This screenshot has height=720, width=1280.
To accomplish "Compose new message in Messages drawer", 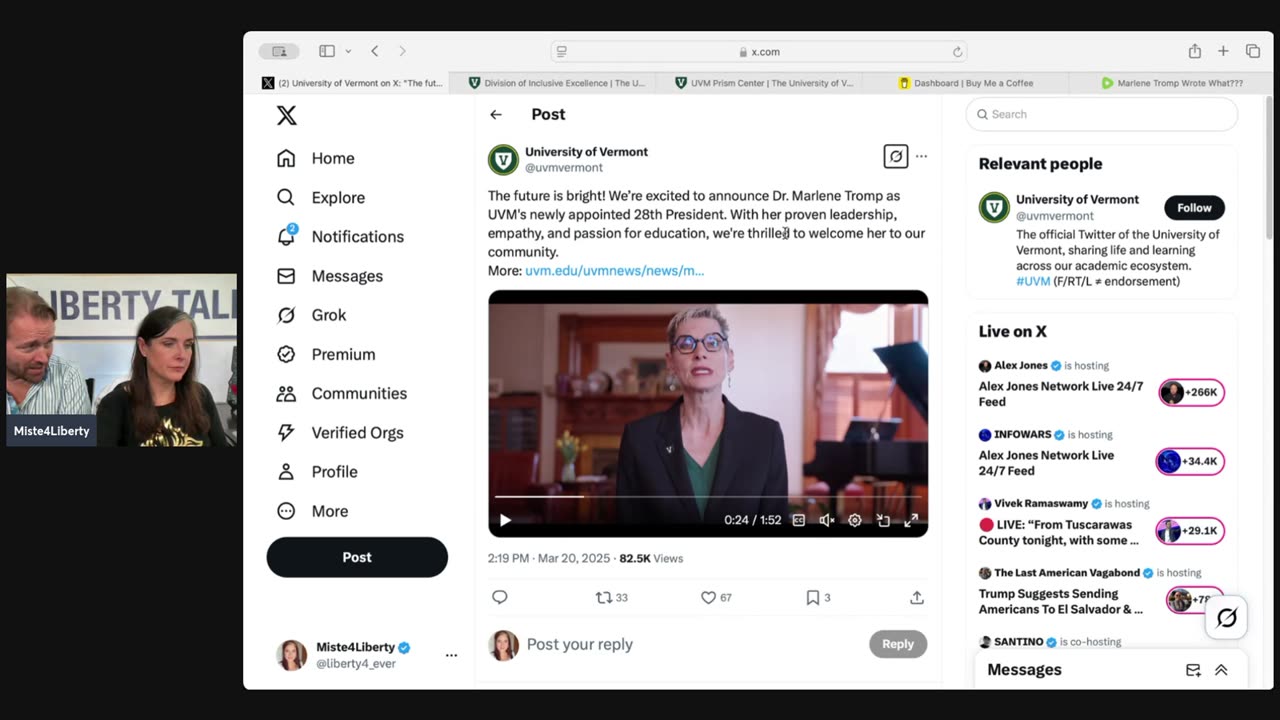I will (1193, 670).
